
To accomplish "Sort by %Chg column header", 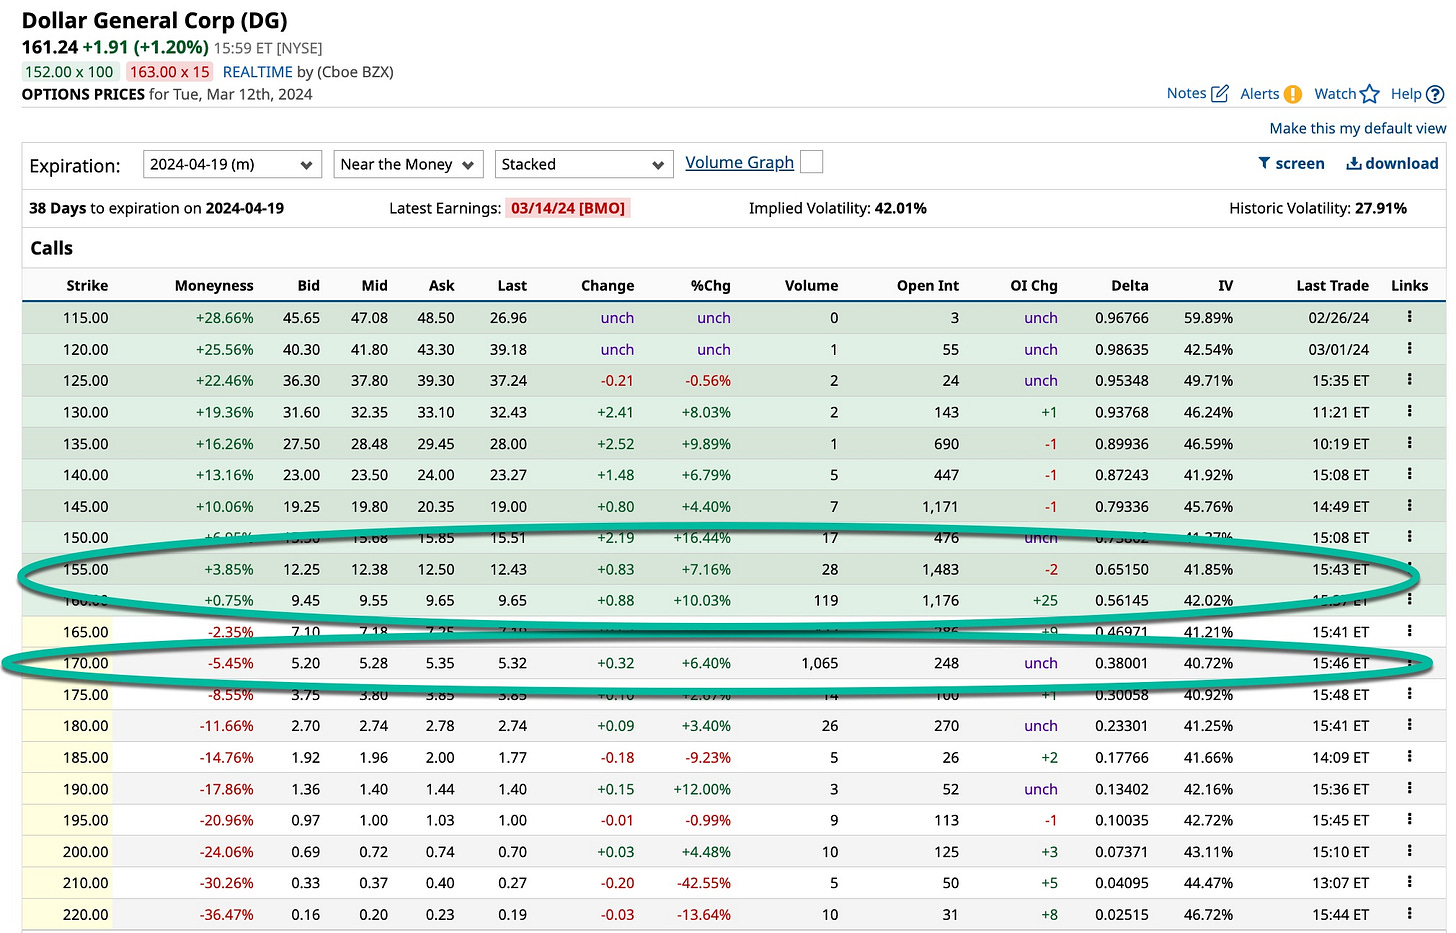I will tap(710, 285).
